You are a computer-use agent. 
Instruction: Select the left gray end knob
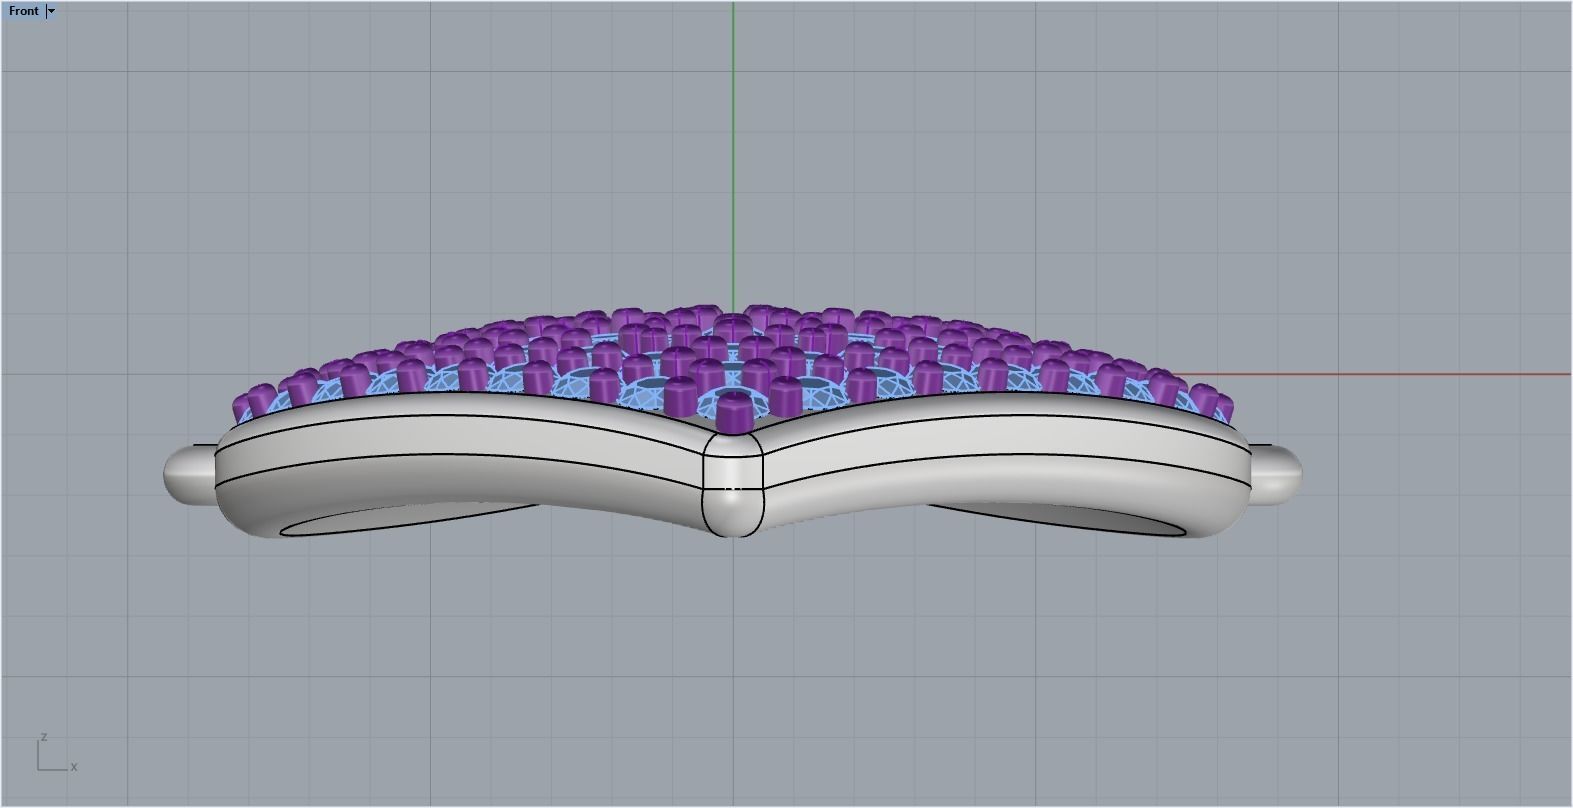[x=190, y=473]
